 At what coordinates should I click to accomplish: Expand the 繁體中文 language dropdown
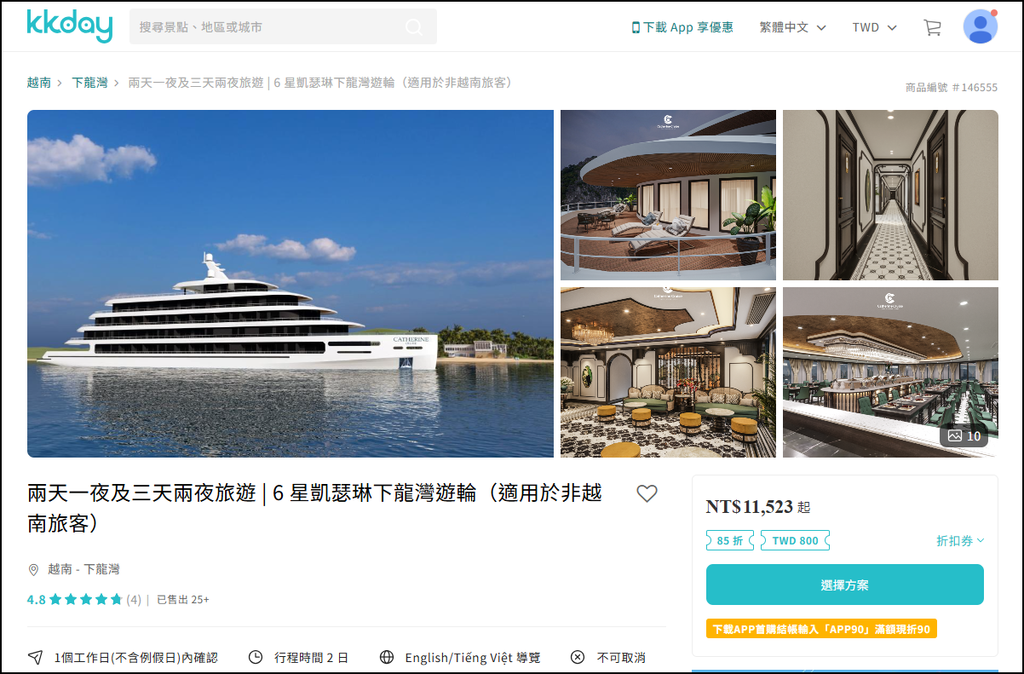click(x=792, y=27)
